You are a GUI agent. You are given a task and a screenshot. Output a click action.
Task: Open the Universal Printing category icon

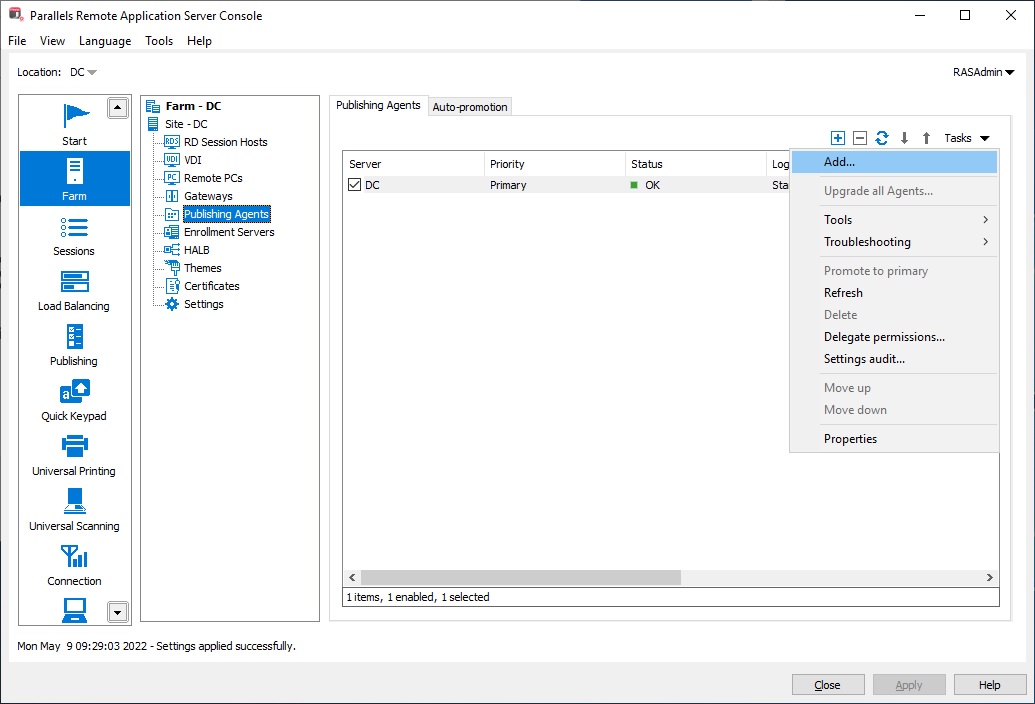[75, 446]
